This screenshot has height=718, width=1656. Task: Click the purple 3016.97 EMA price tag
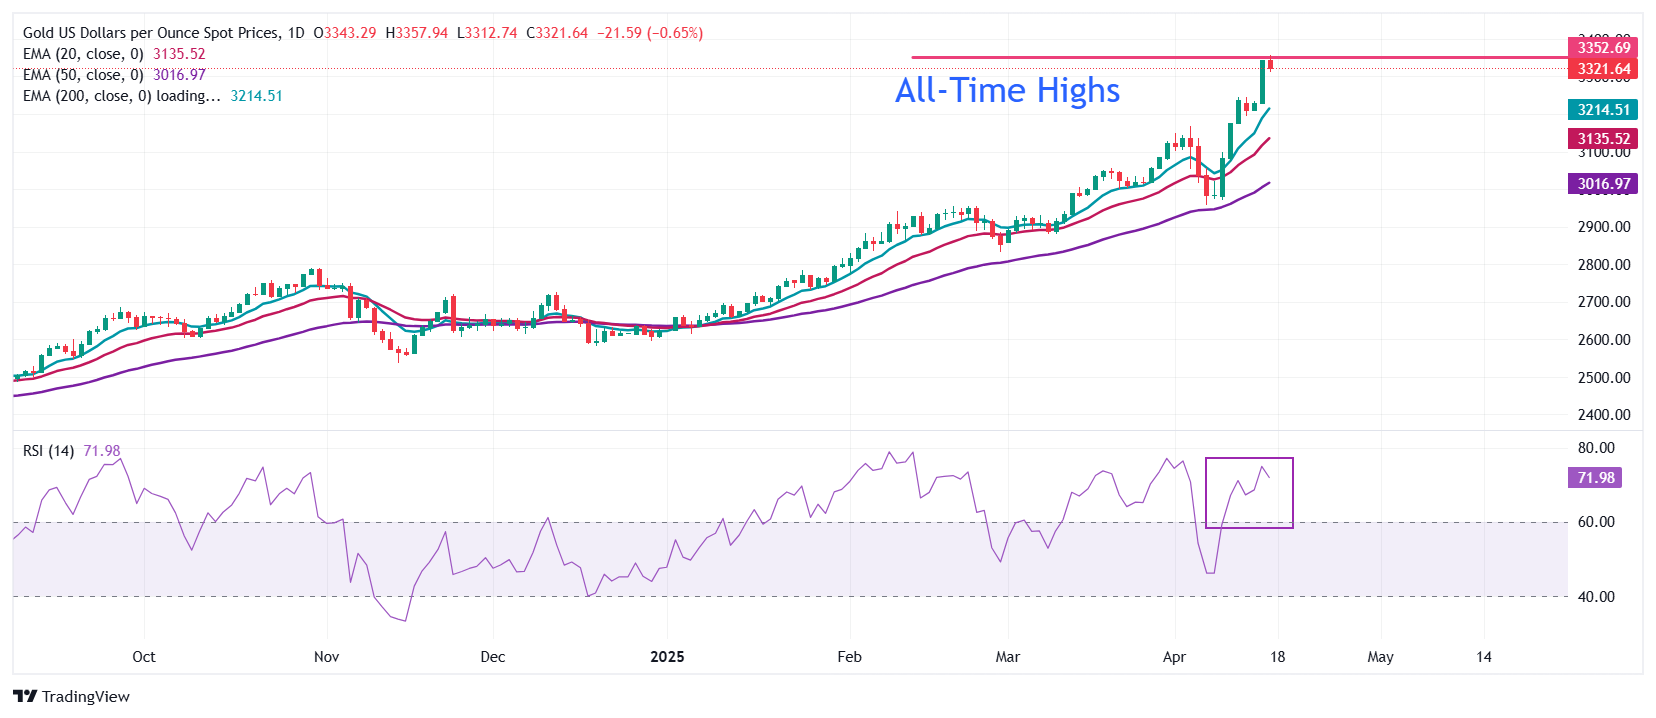[1601, 184]
